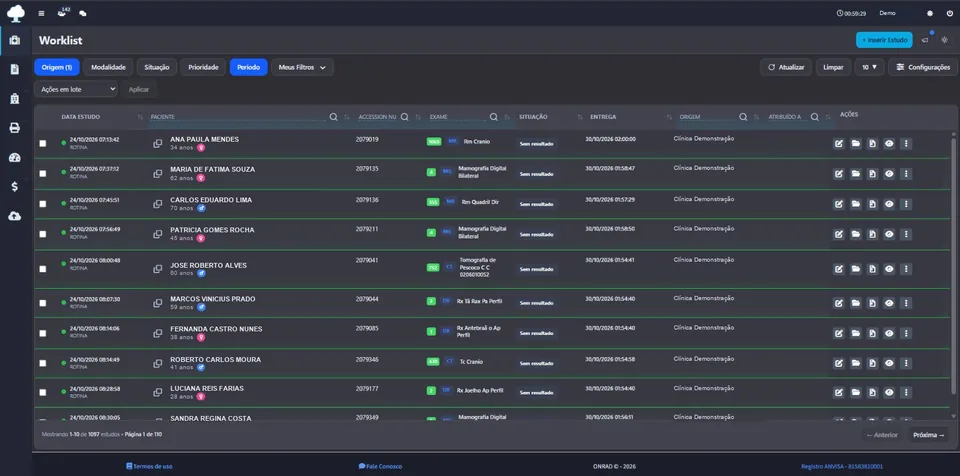This screenshot has height=476, width=960.
Task: Select Marcos Vinicius Prado row checkbox
Action: tap(42, 303)
